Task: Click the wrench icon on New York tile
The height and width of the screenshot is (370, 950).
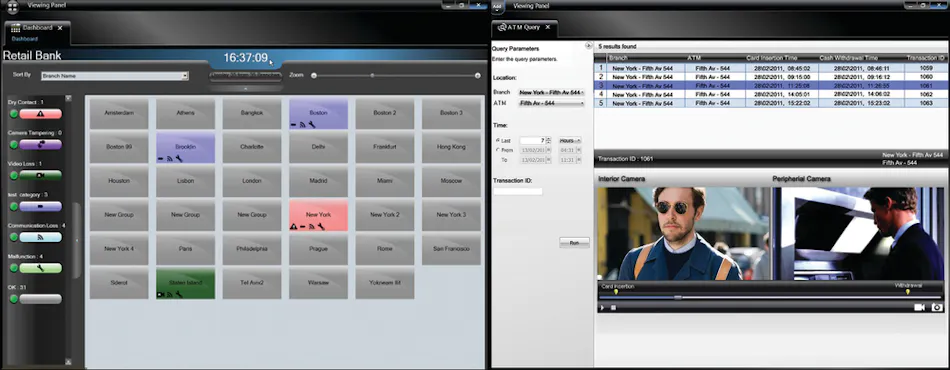Action: pos(321,226)
